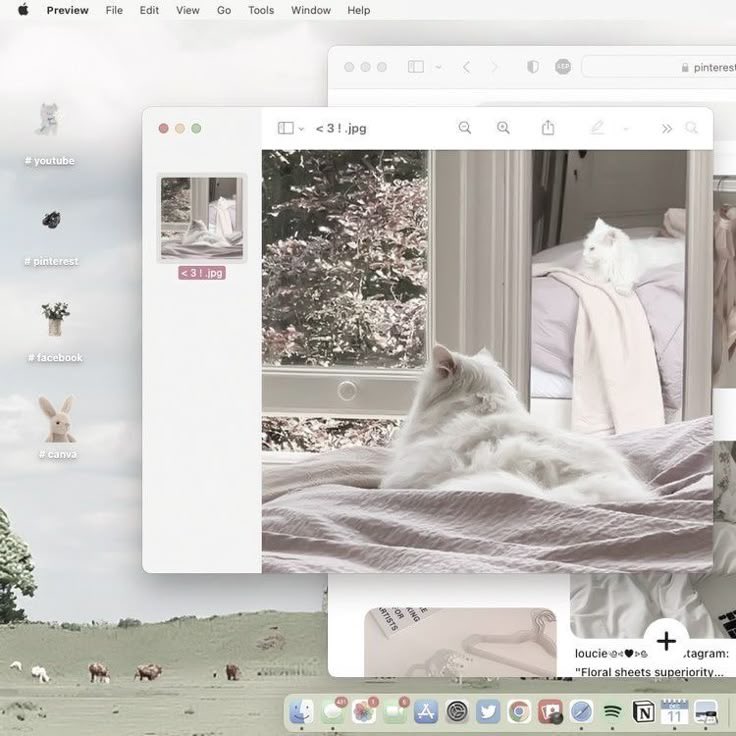
Task: Open the Preview application menu
Action: (68, 10)
